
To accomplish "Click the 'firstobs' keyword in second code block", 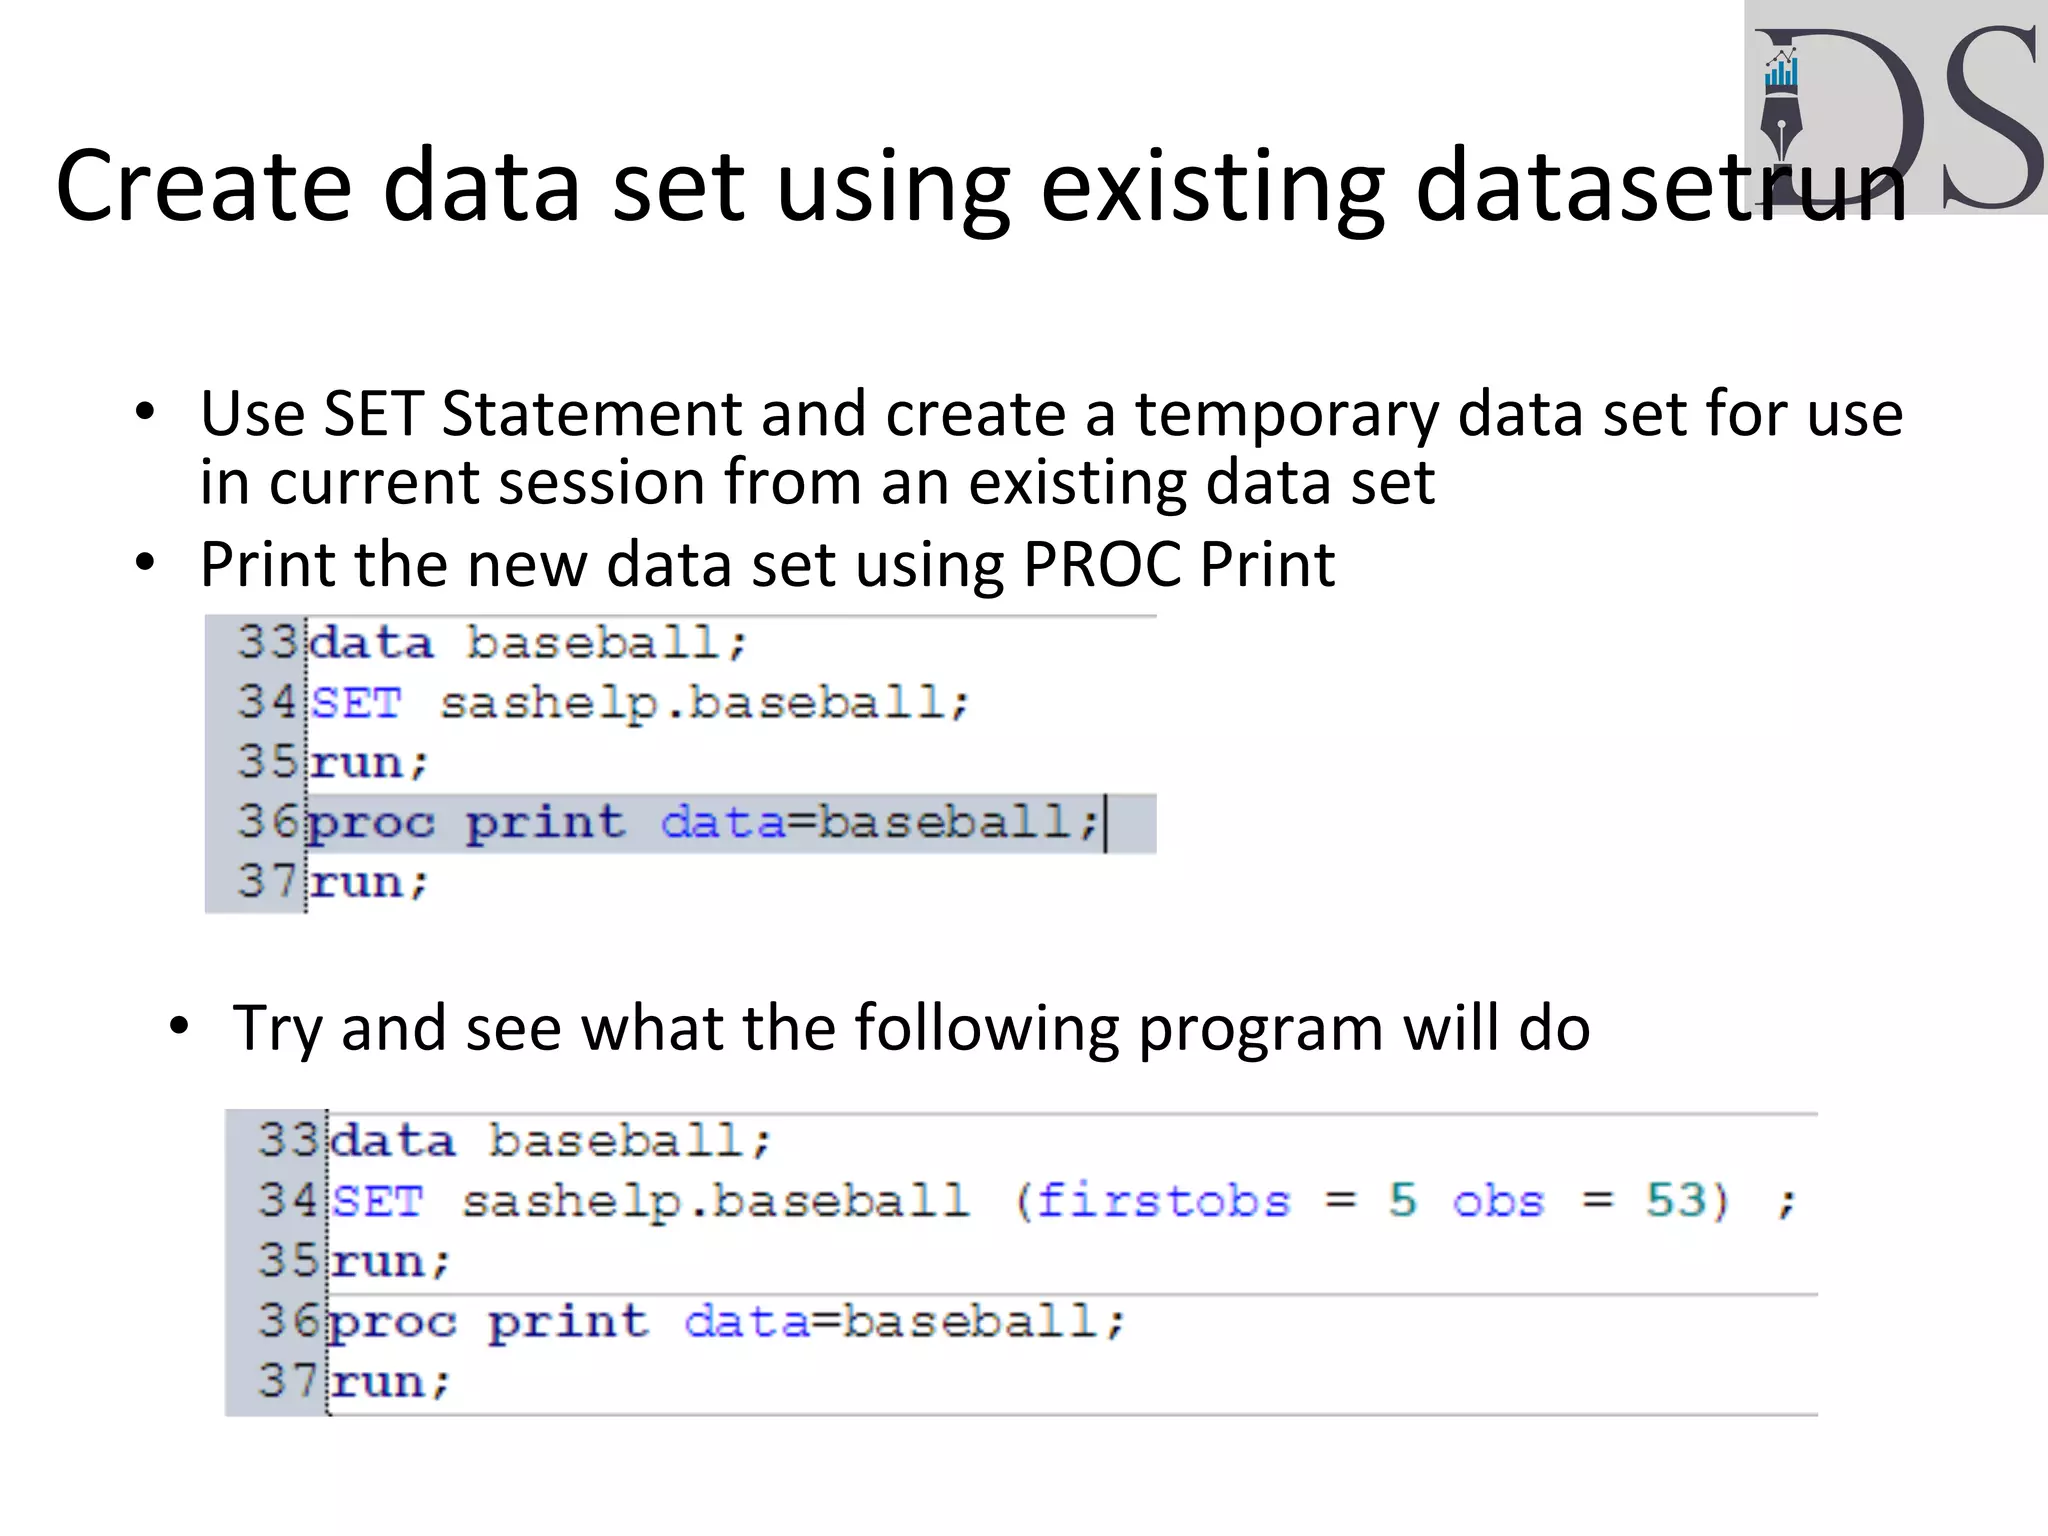I will click(1163, 1200).
